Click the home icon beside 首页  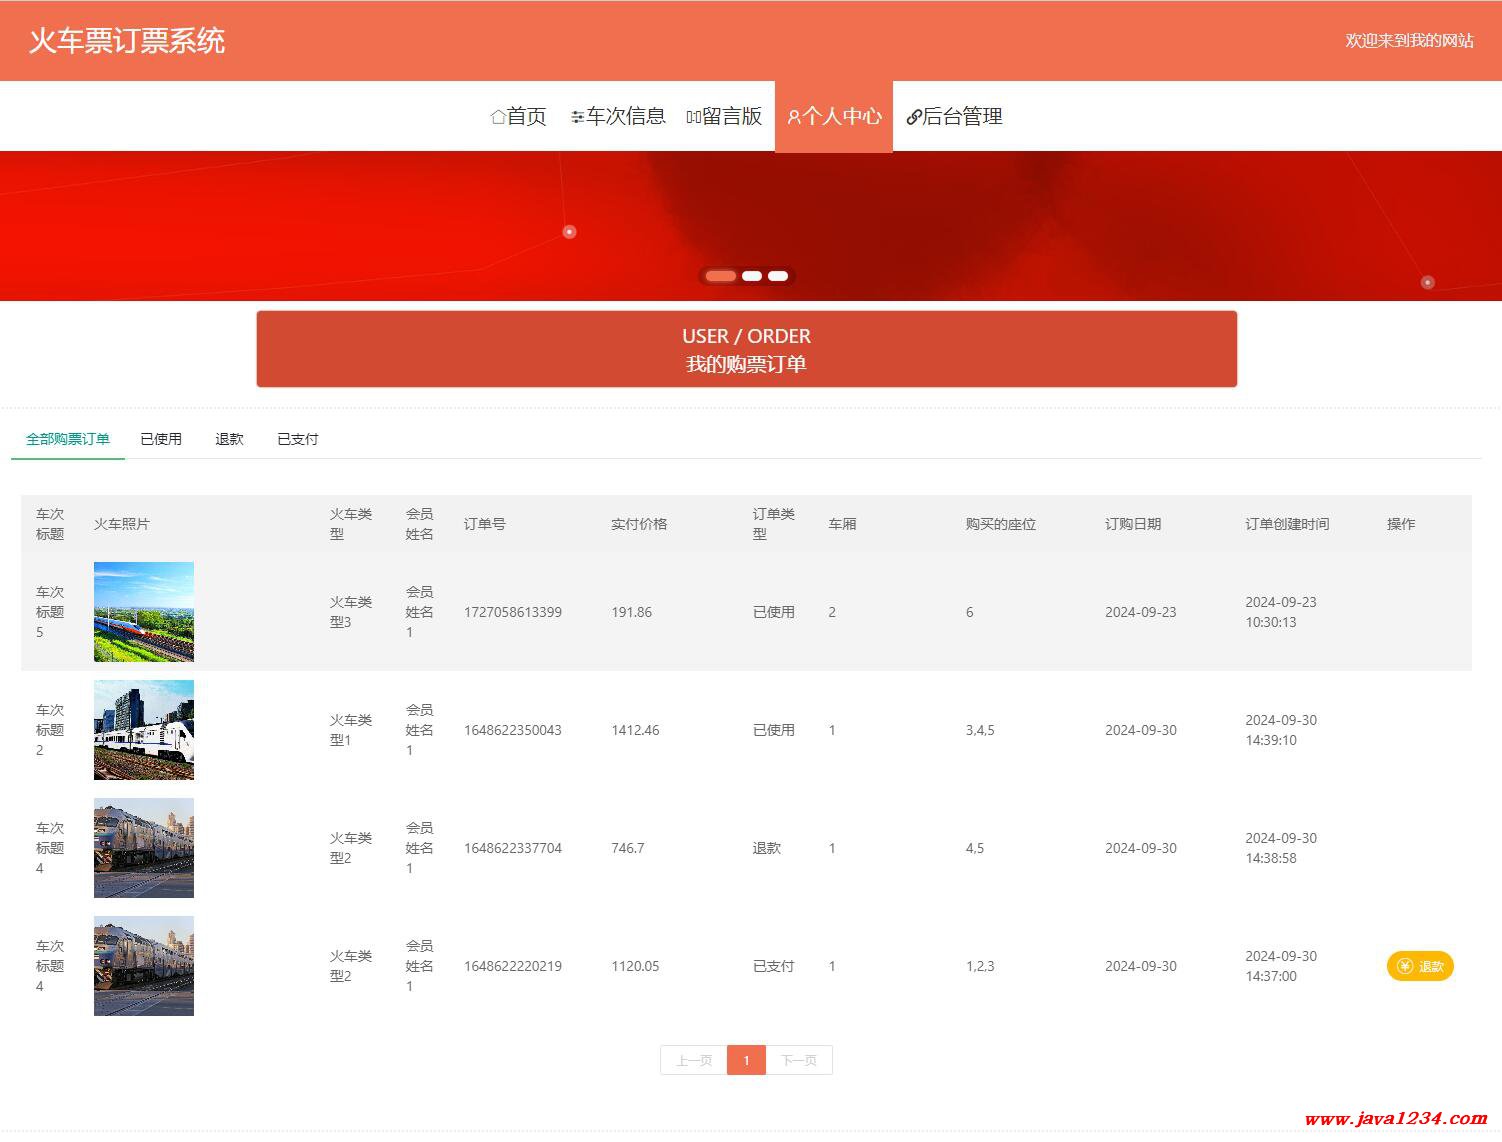498,117
